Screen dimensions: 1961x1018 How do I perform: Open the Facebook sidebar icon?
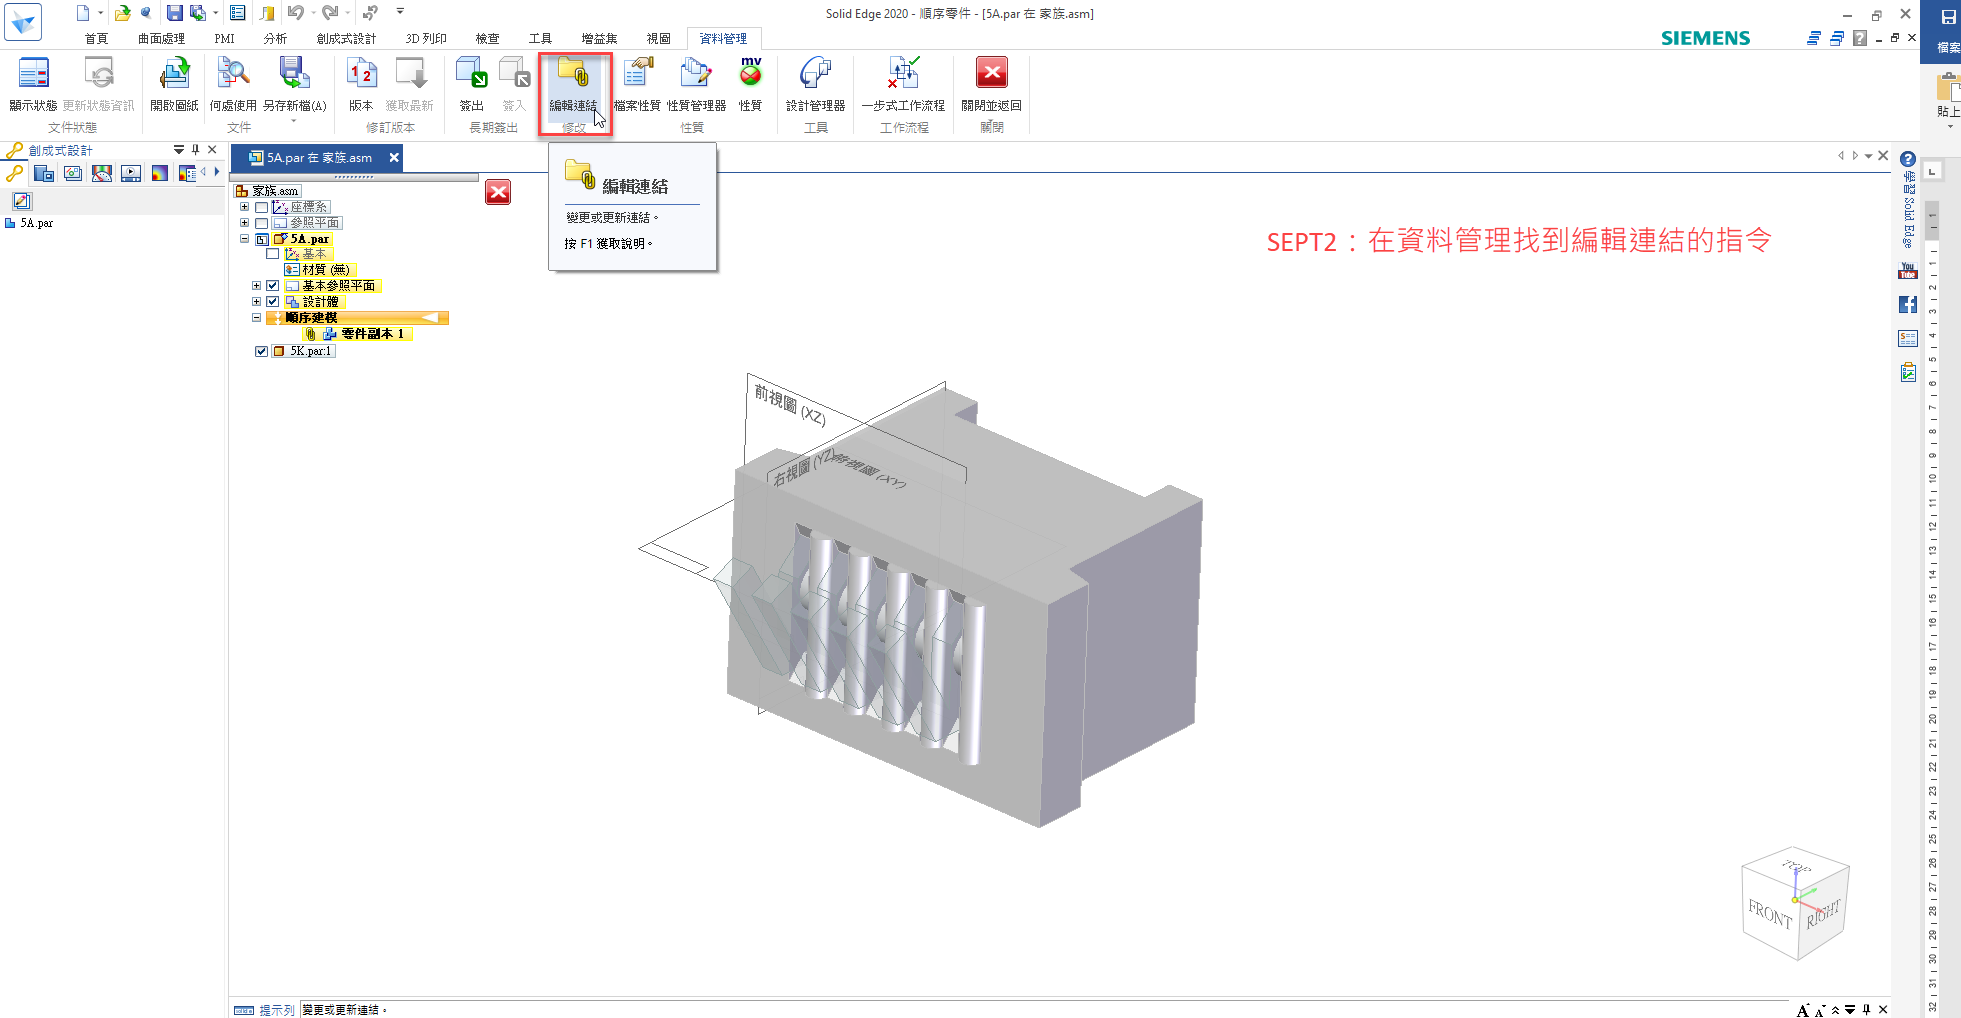tap(1908, 305)
